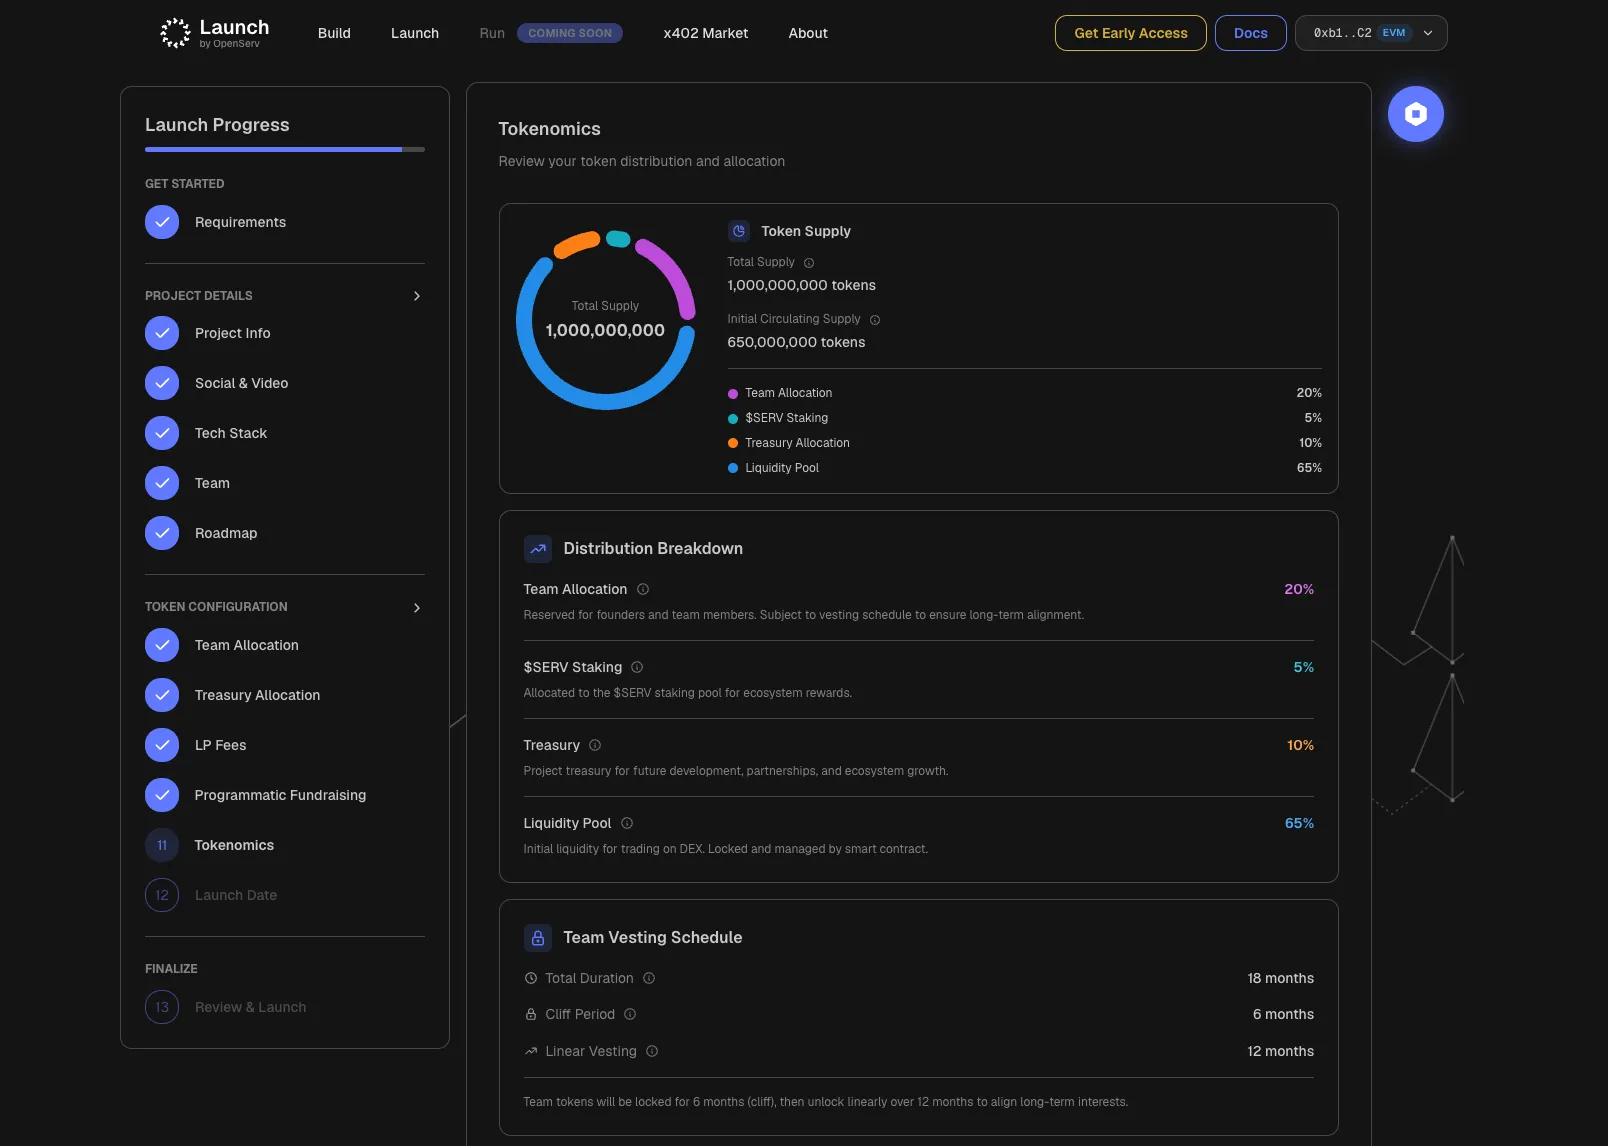Screen dimensions: 1608x1146
Task: Open the About page
Action: pos(808,33)
